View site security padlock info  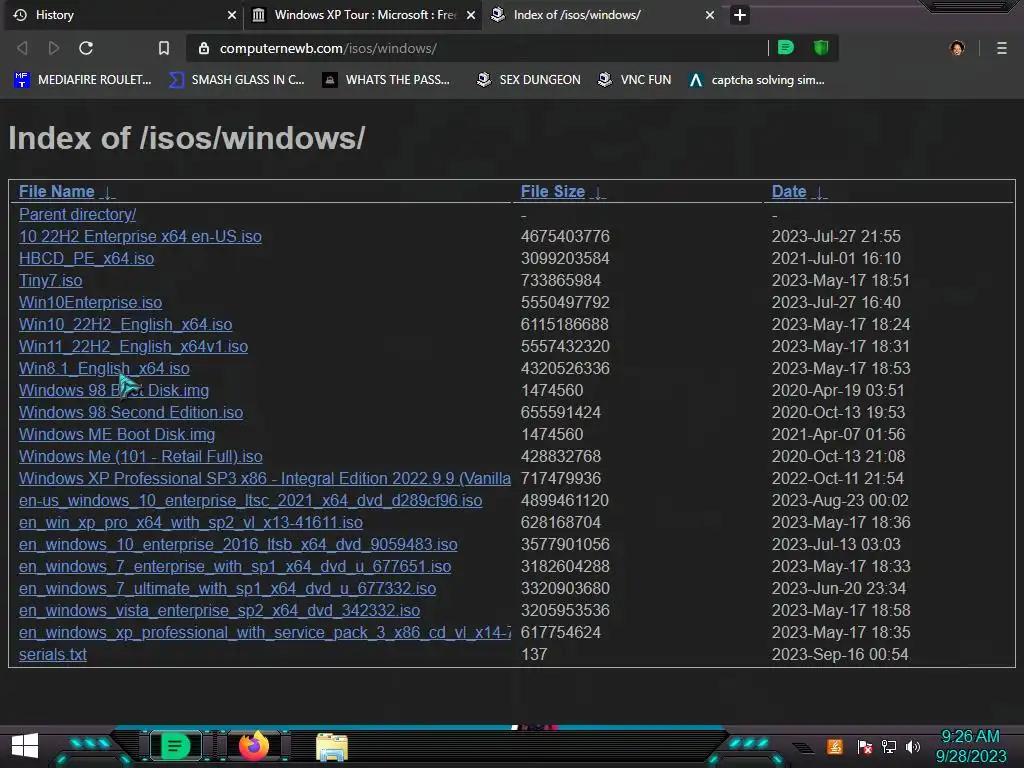point(204,48)
